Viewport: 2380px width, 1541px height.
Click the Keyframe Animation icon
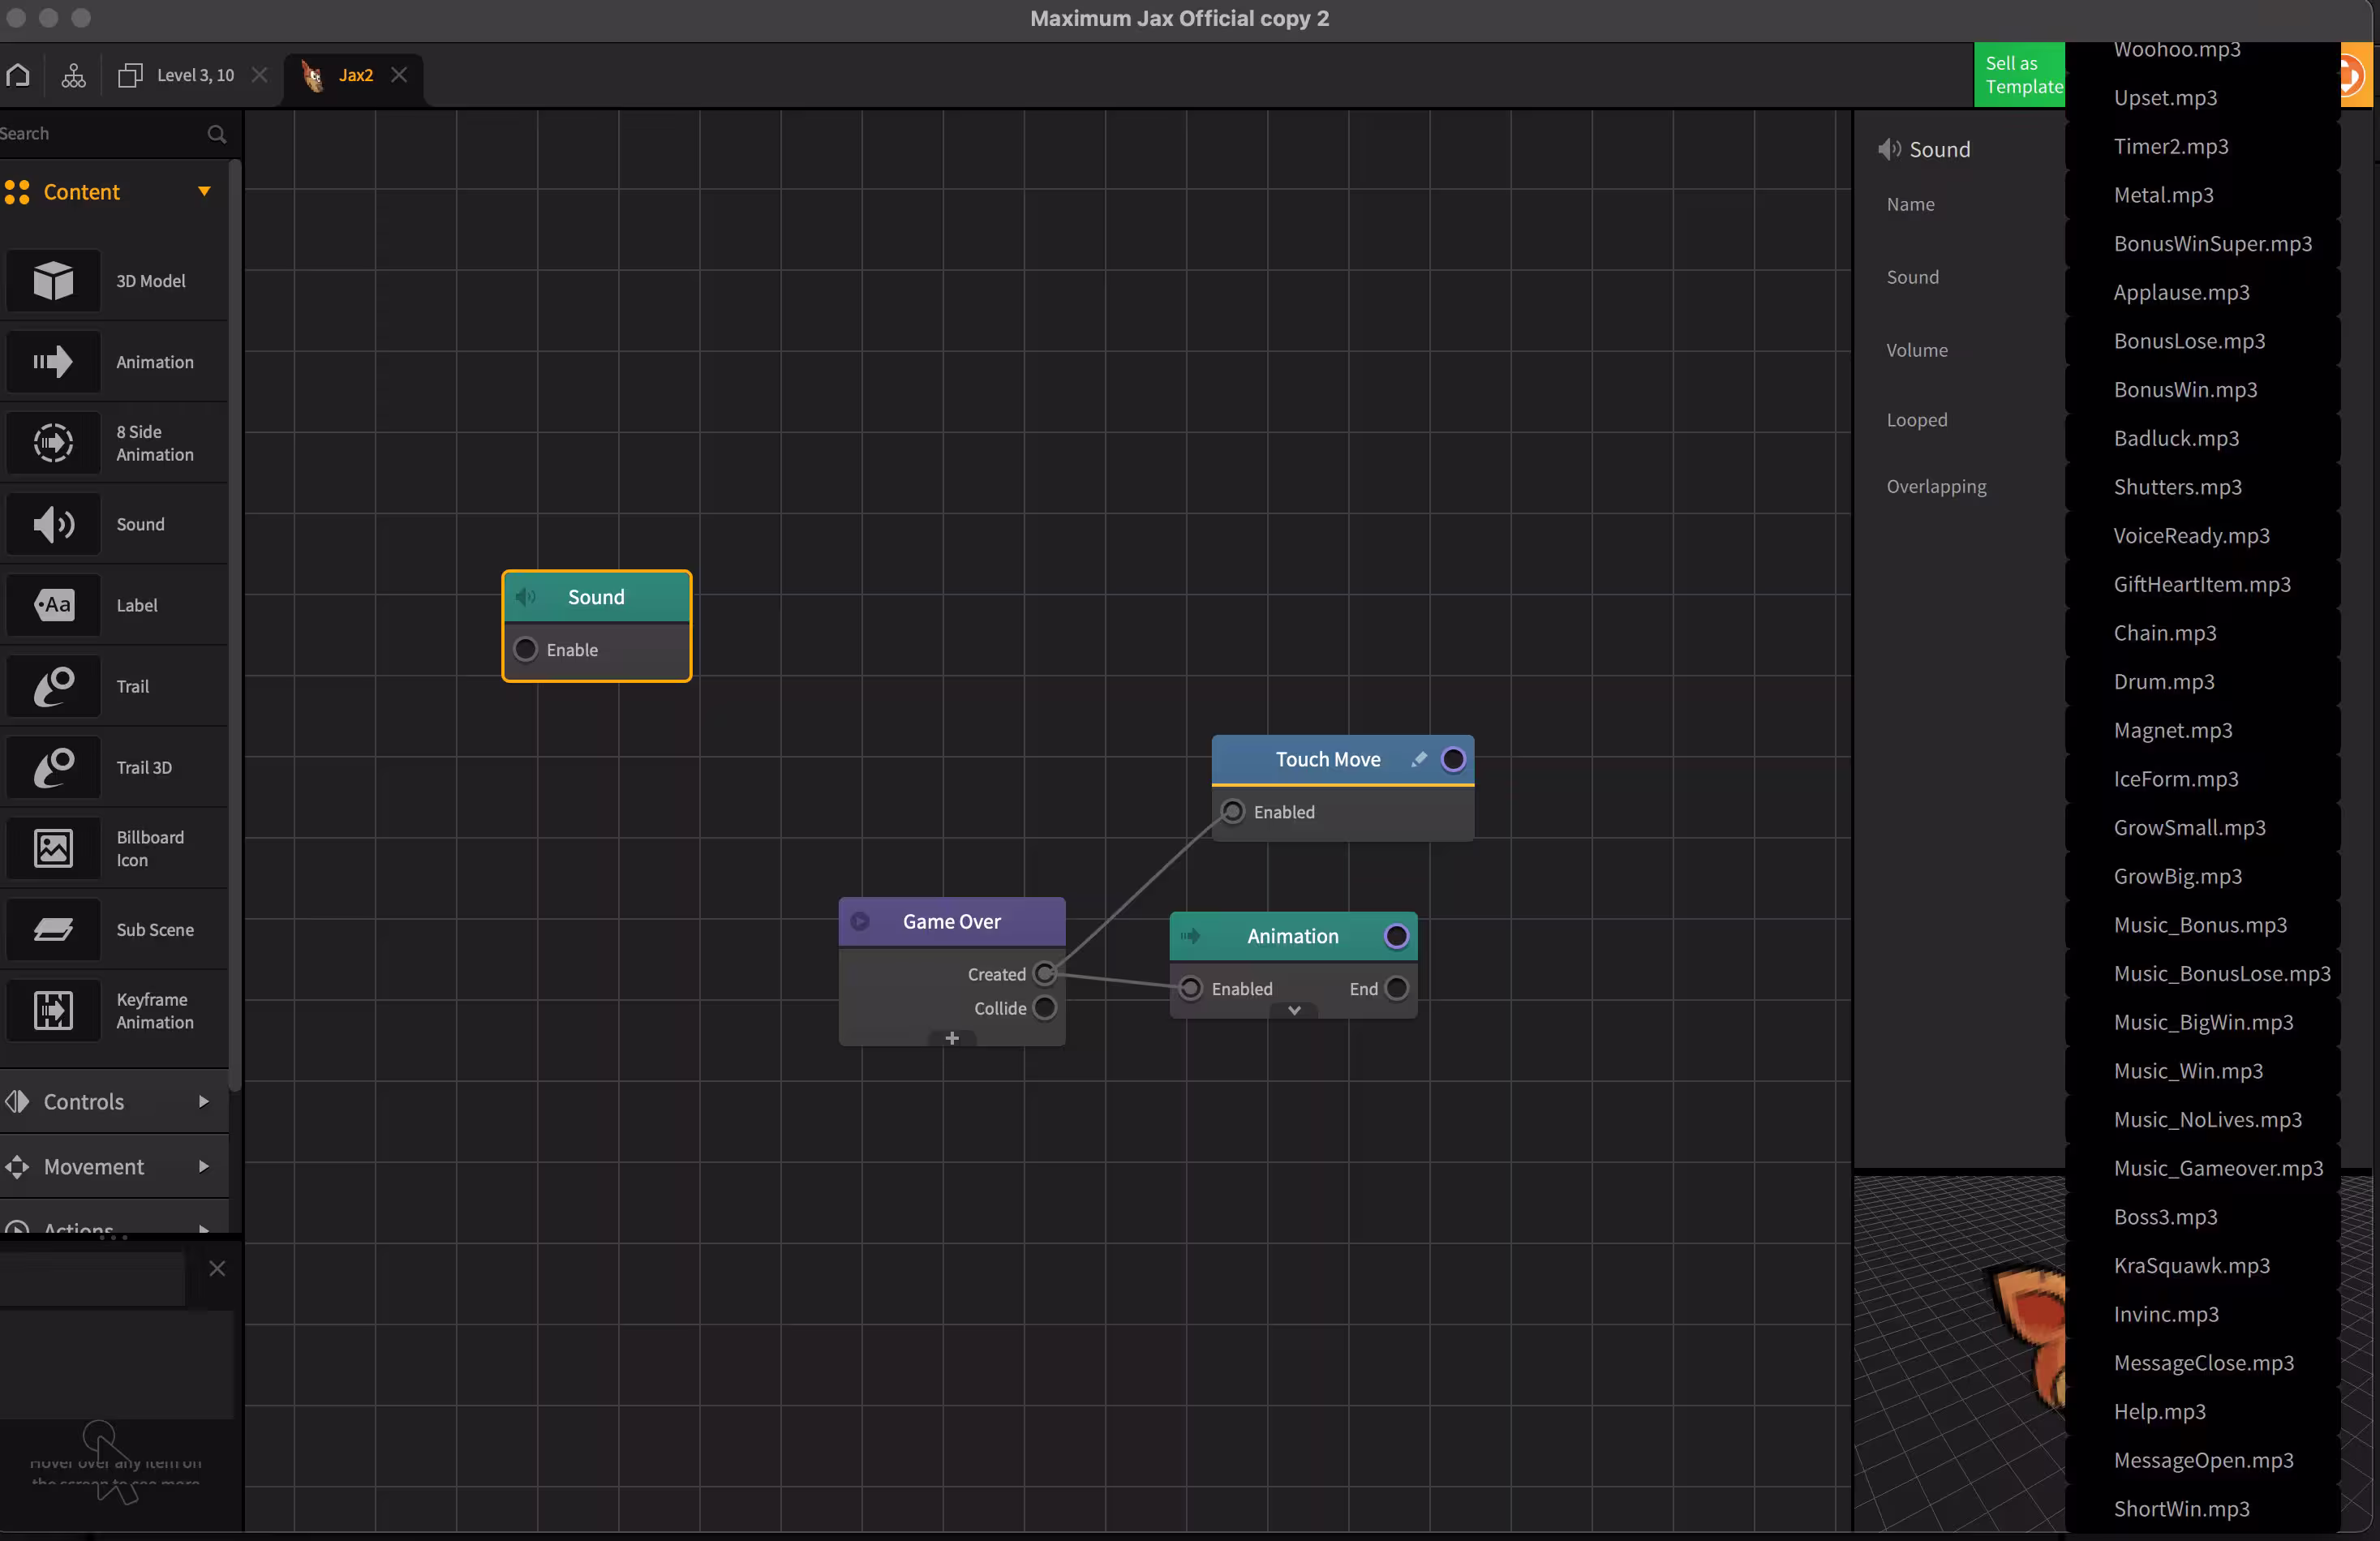pyautogui.click(x=53, y=1010)
